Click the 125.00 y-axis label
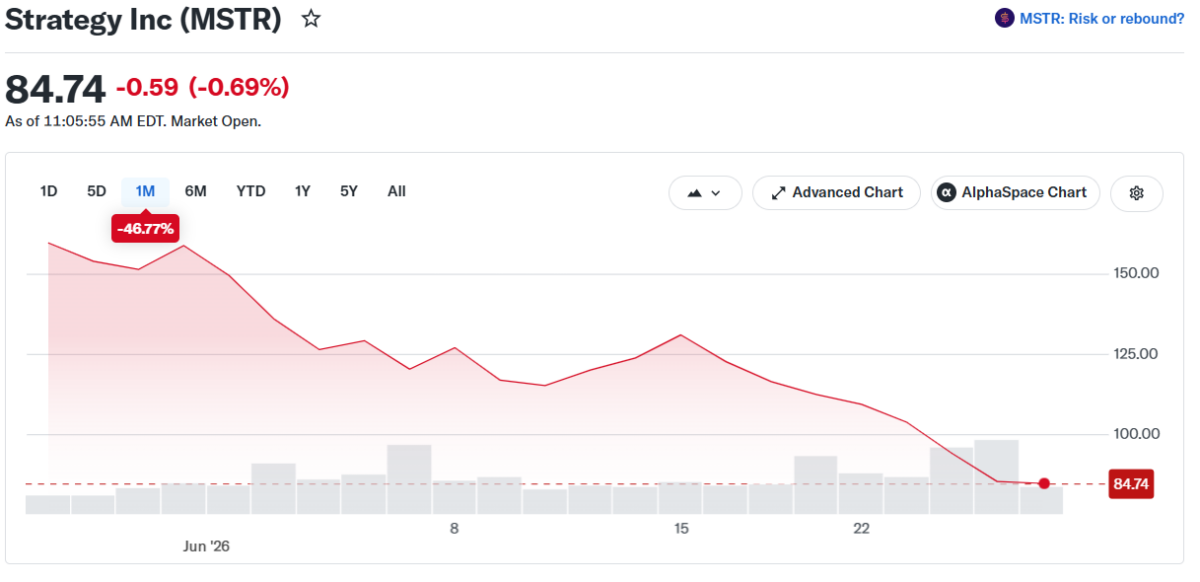1200x582 pixels. point(1136,354)
